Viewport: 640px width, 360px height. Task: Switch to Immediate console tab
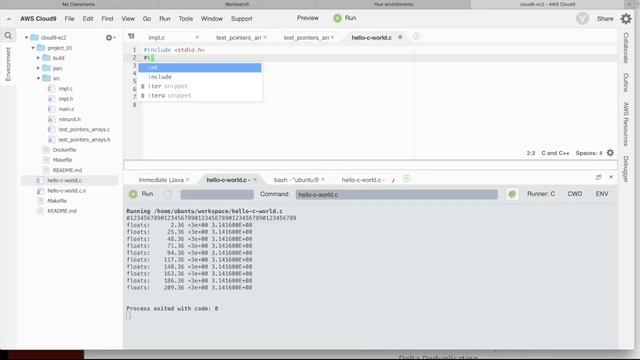point(161,180)
